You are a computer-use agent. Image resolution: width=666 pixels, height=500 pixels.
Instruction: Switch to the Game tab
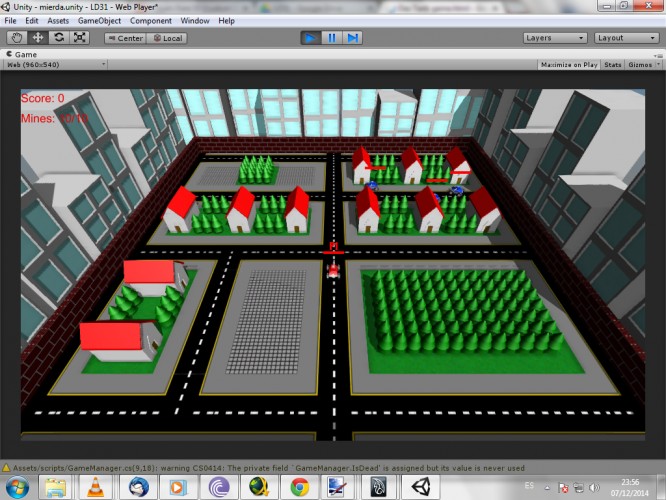tap(22, 54)
